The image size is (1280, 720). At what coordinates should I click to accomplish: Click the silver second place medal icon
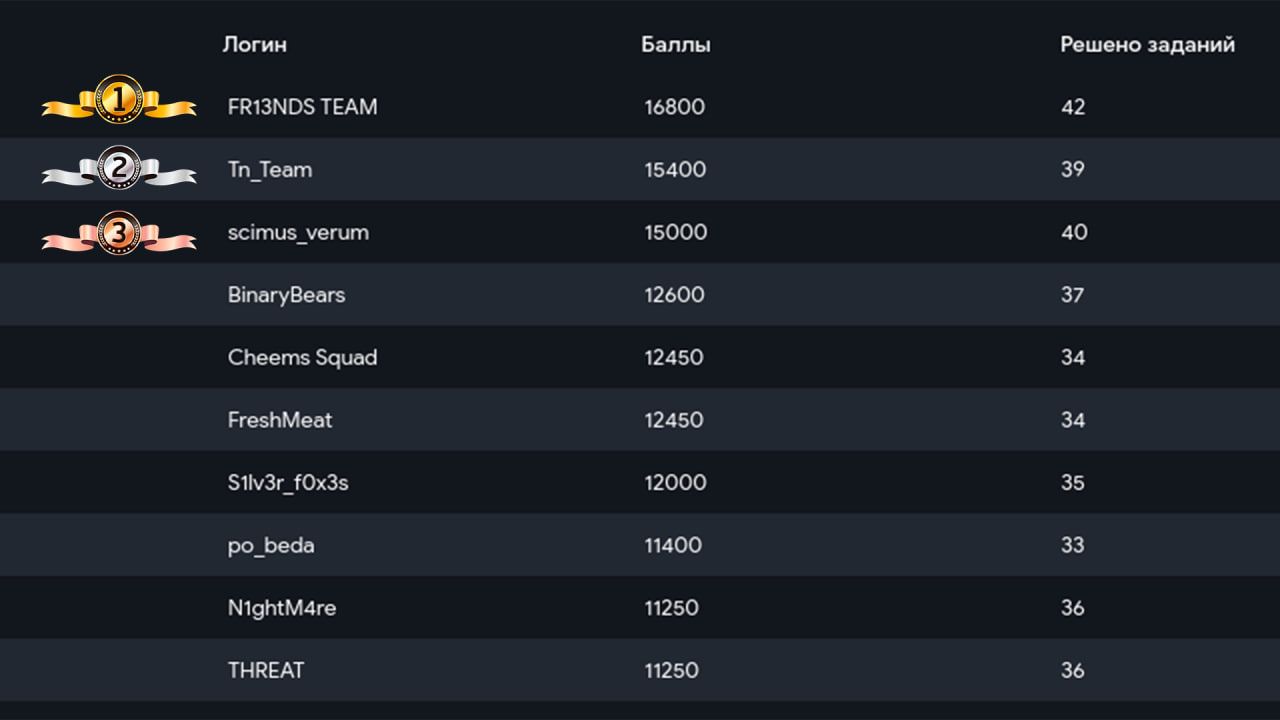(x=119, y=168)
